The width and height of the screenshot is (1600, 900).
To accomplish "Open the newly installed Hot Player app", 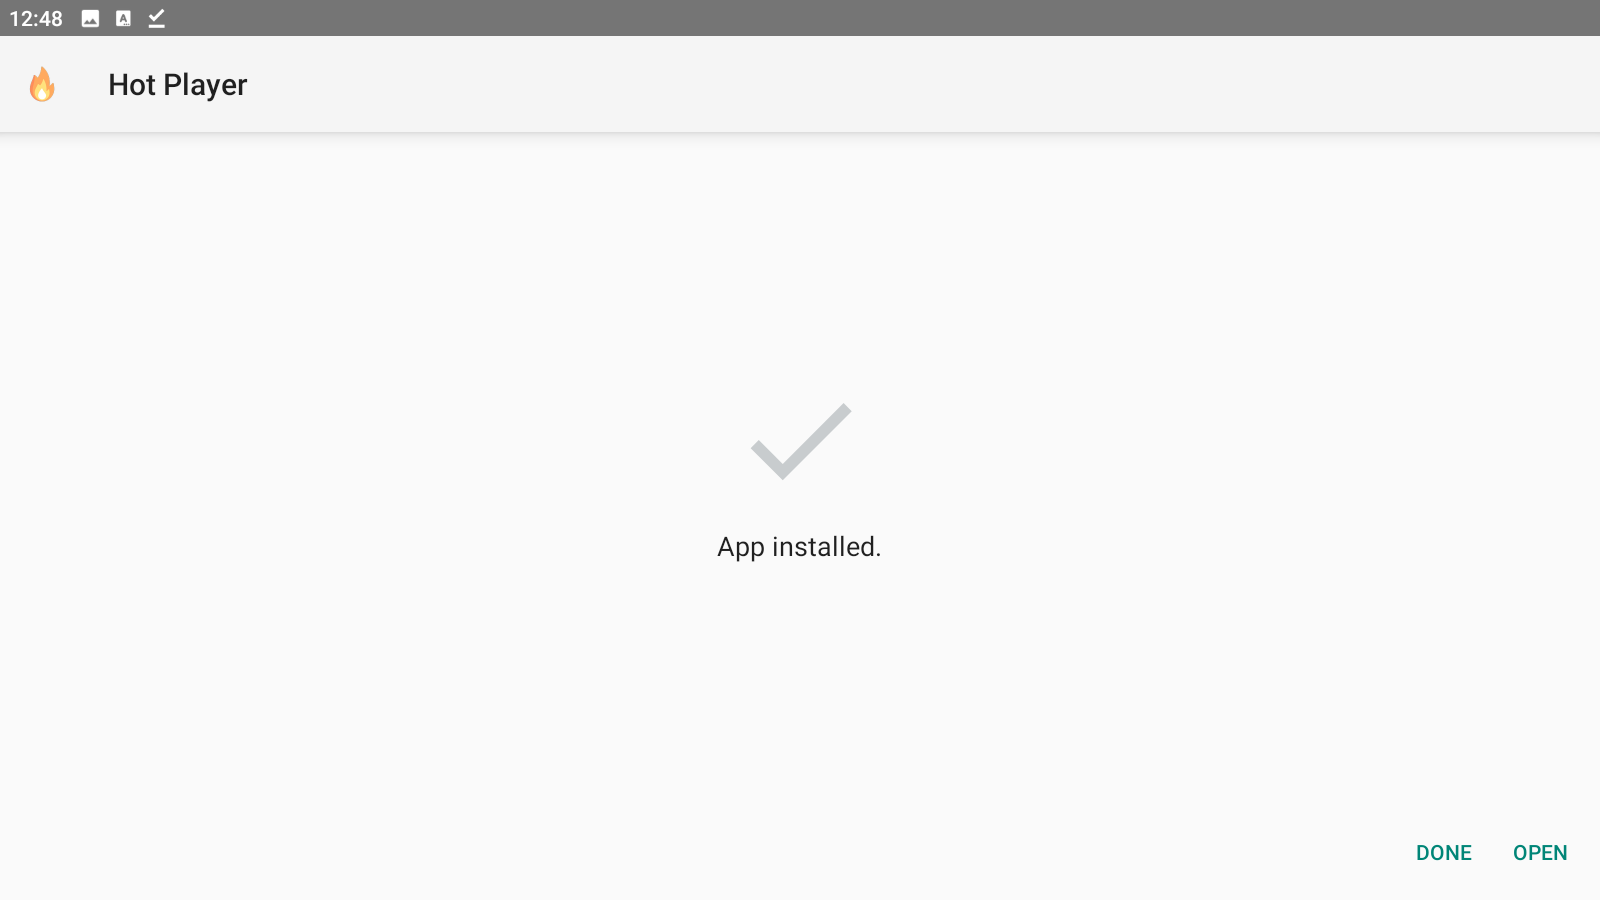I will (1540, 853).
